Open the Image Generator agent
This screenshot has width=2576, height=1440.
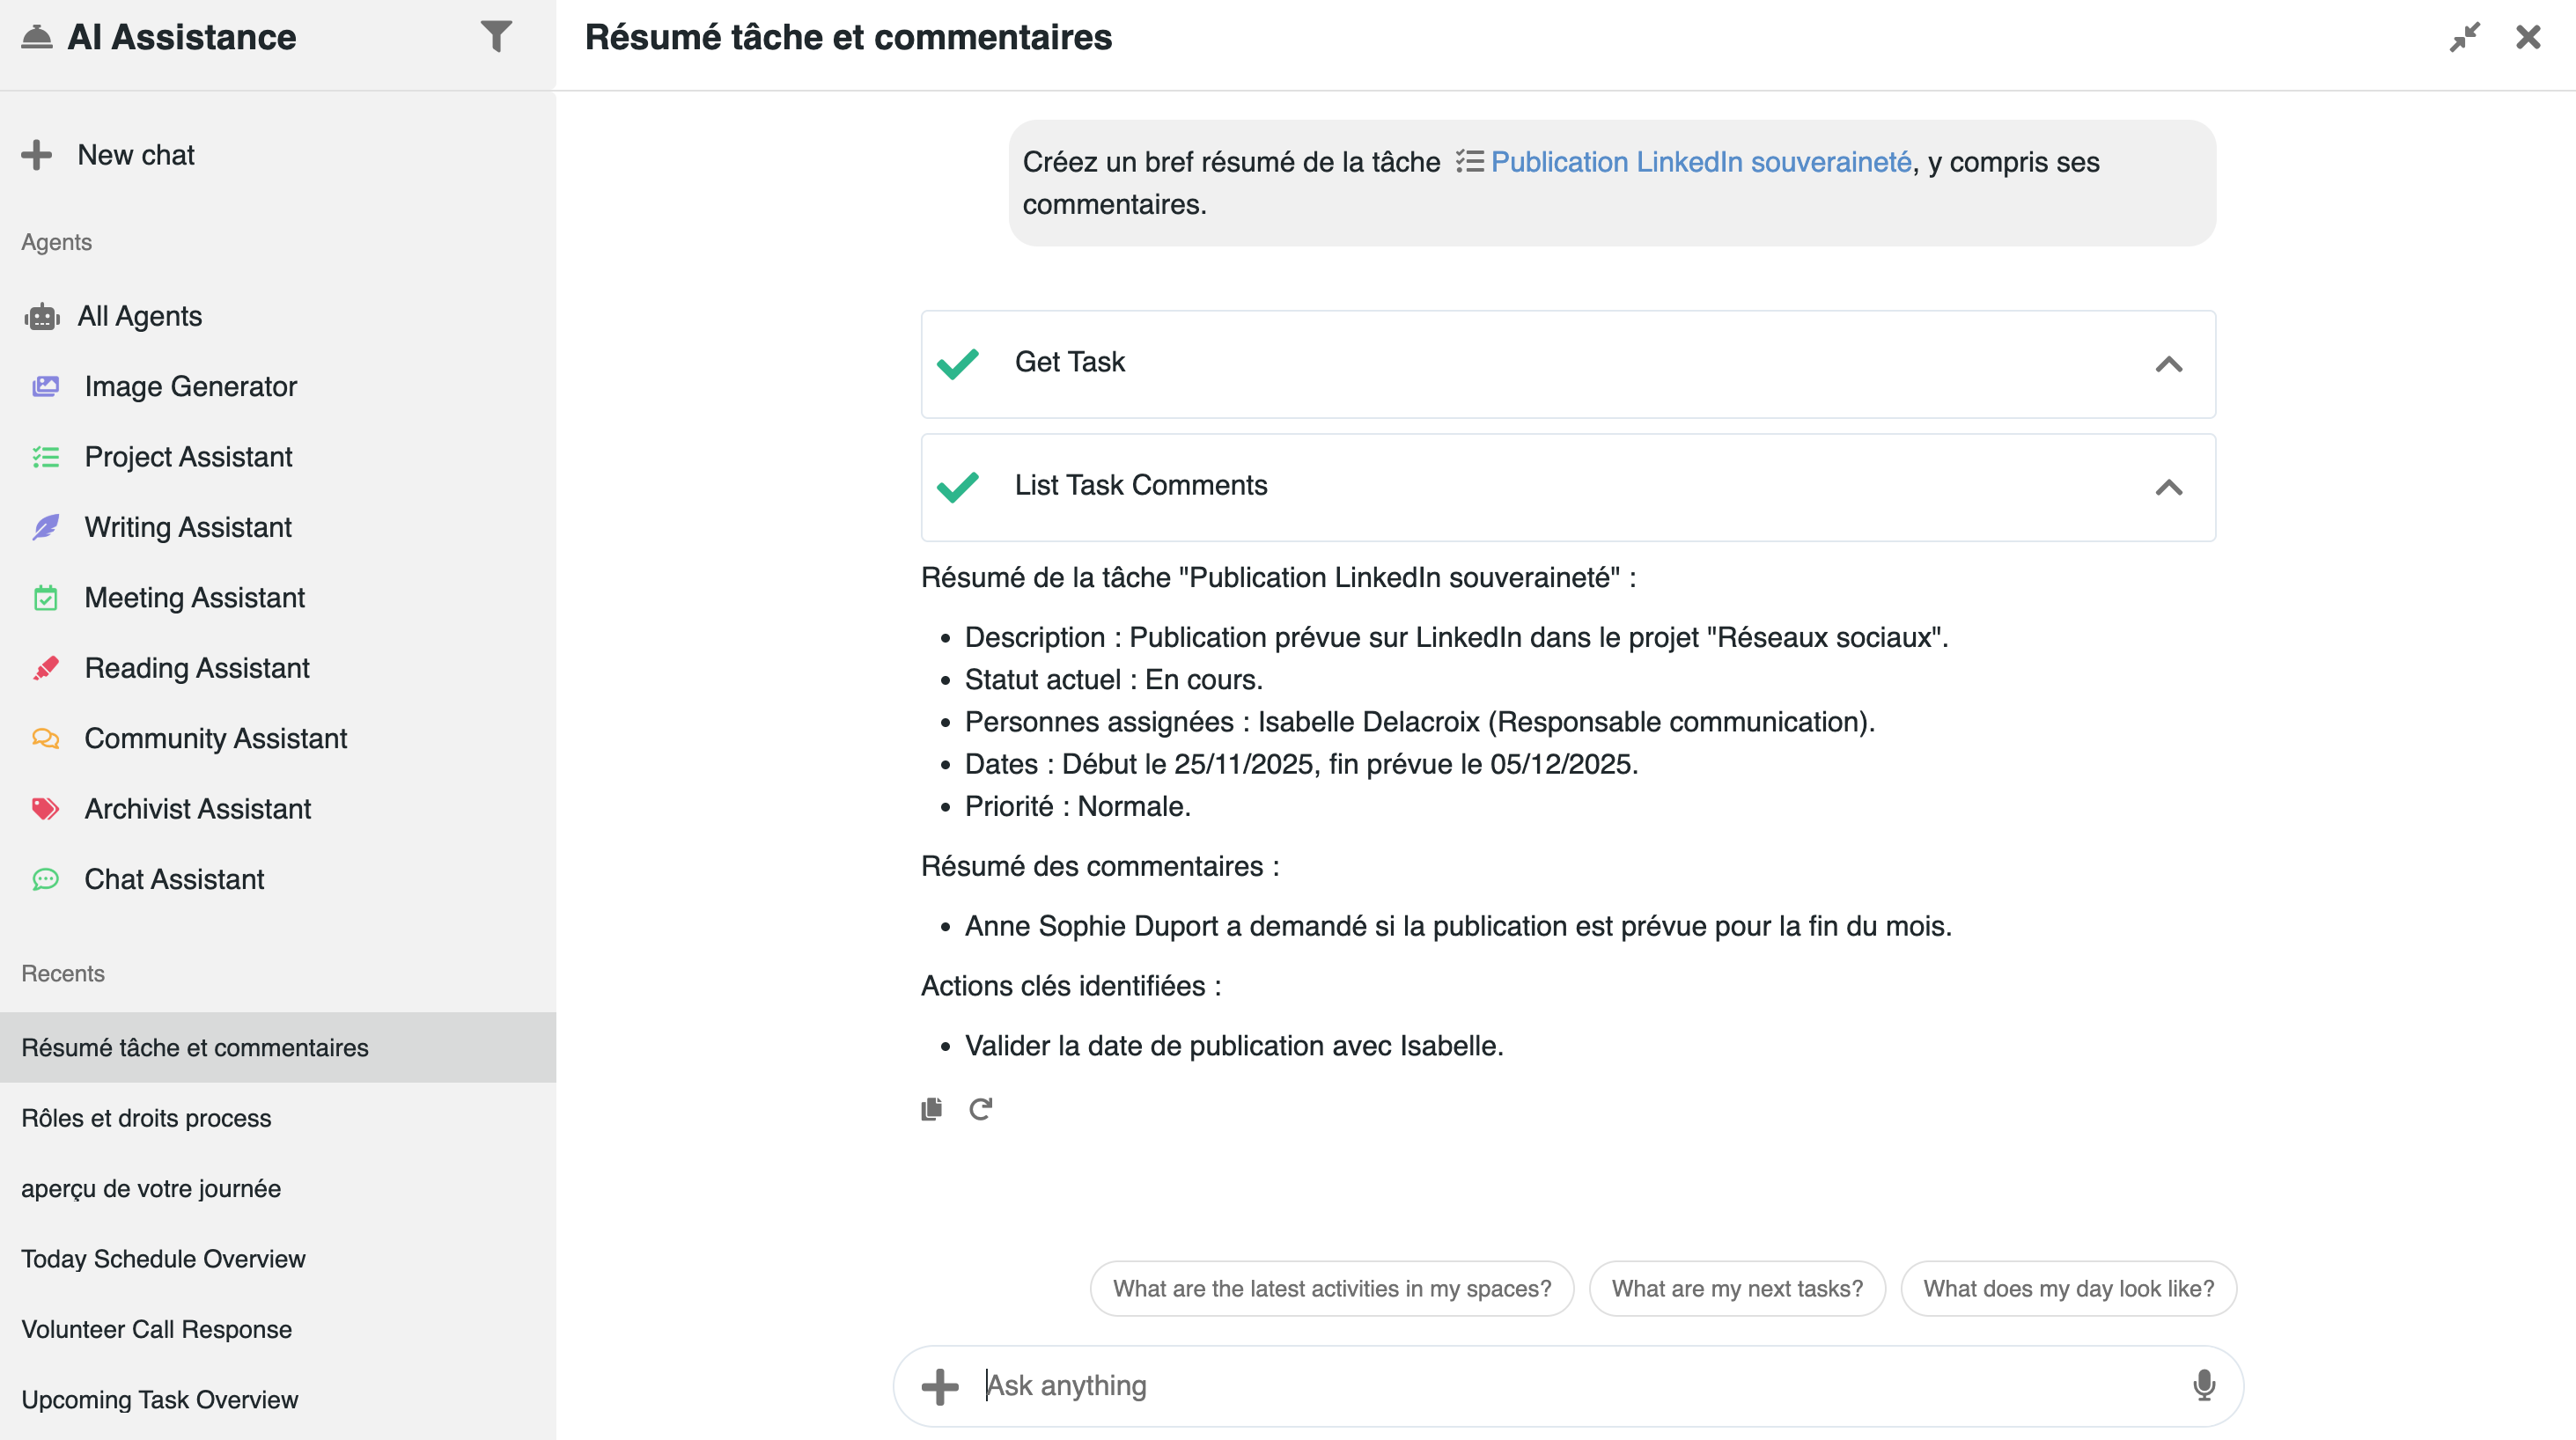click(x=190, y=386)
